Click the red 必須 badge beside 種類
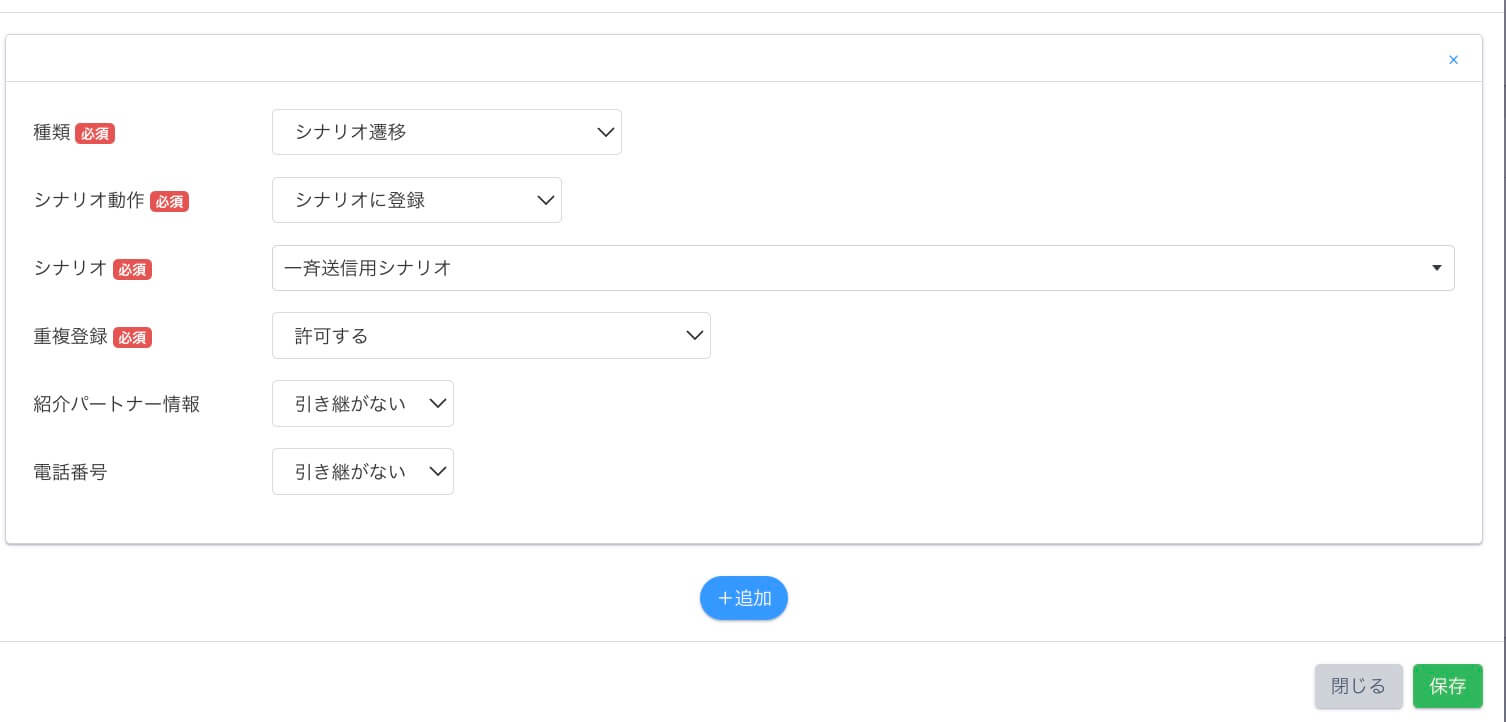 click(x=95, y=133)
